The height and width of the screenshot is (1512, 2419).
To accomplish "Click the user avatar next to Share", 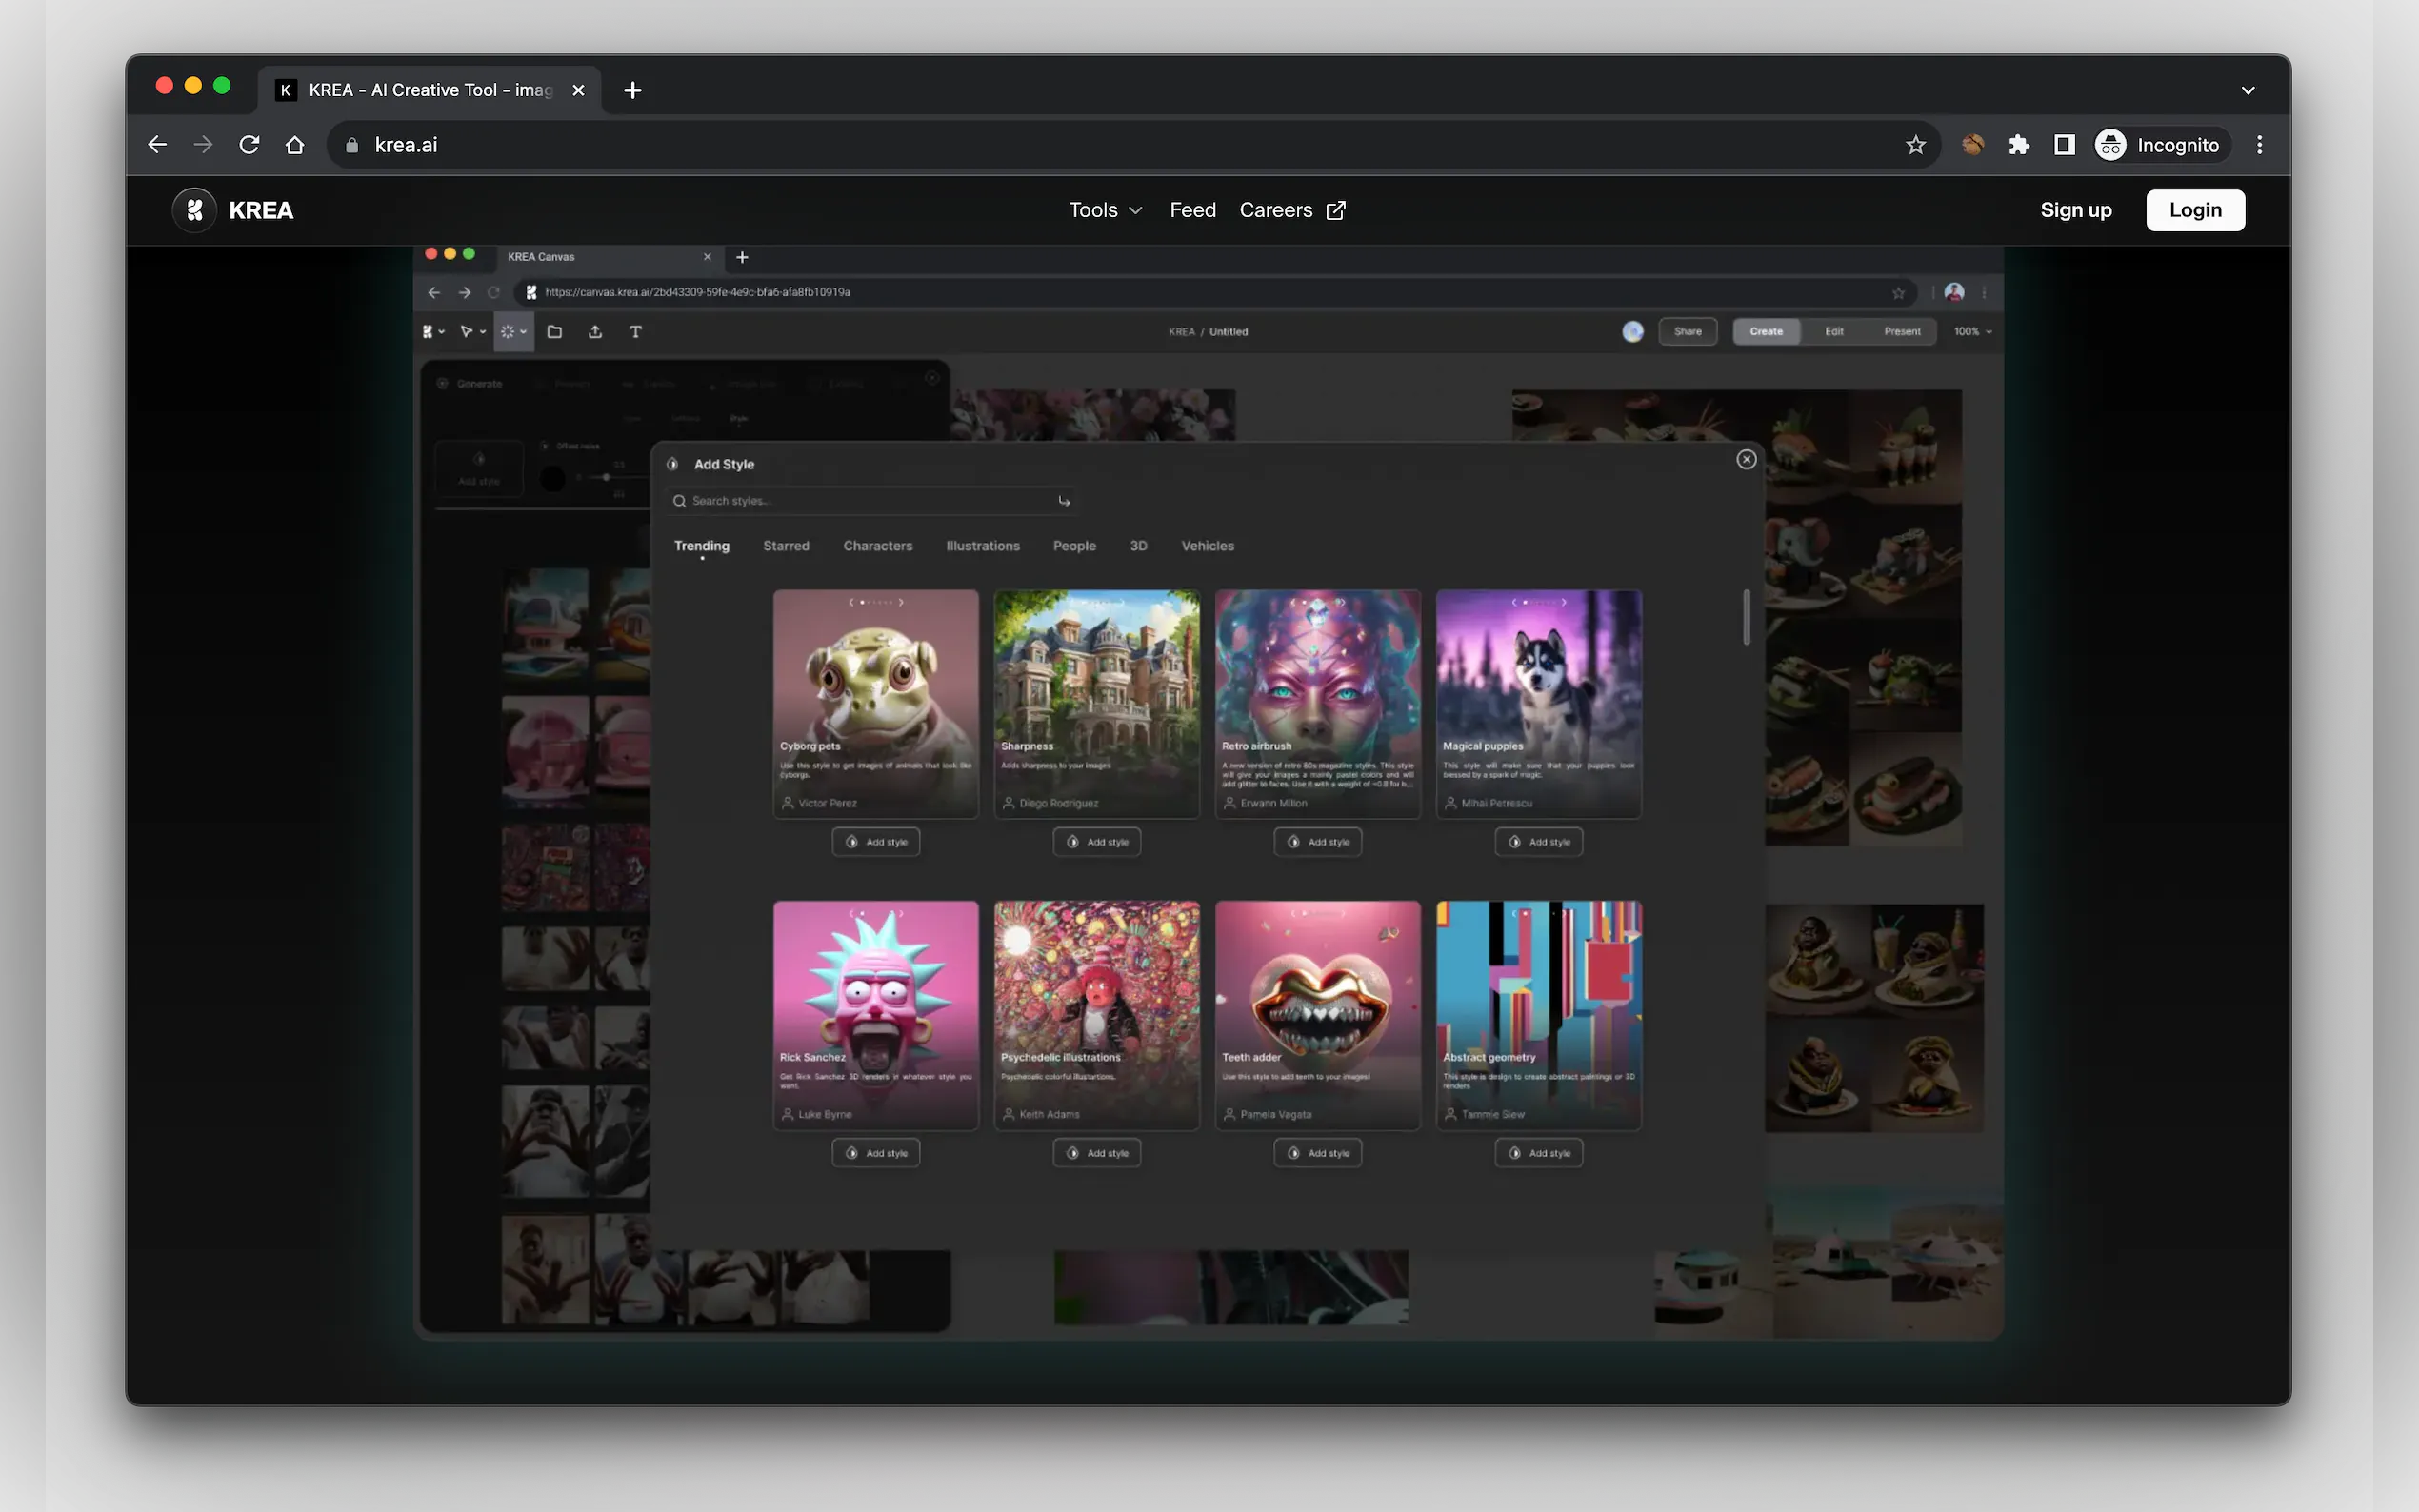I will pyautogui.click(x=1632, y=332).
